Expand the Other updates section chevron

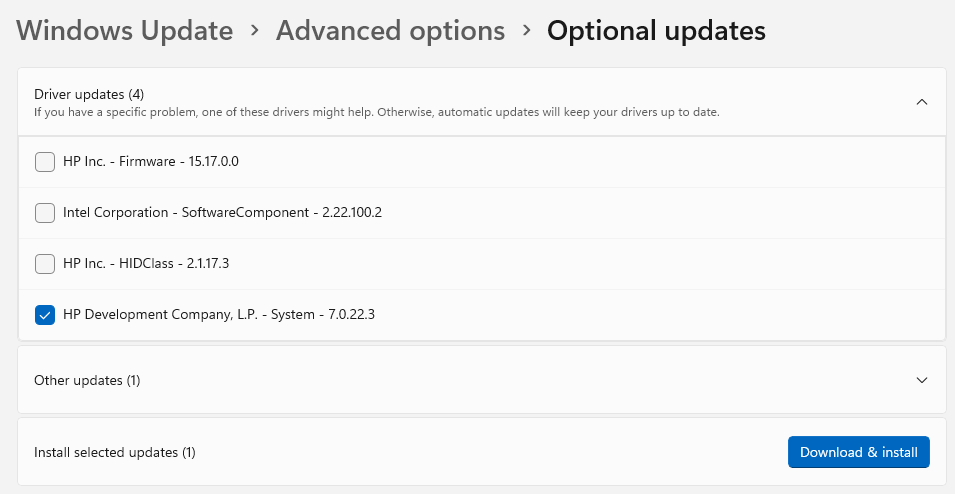[922, 380]
